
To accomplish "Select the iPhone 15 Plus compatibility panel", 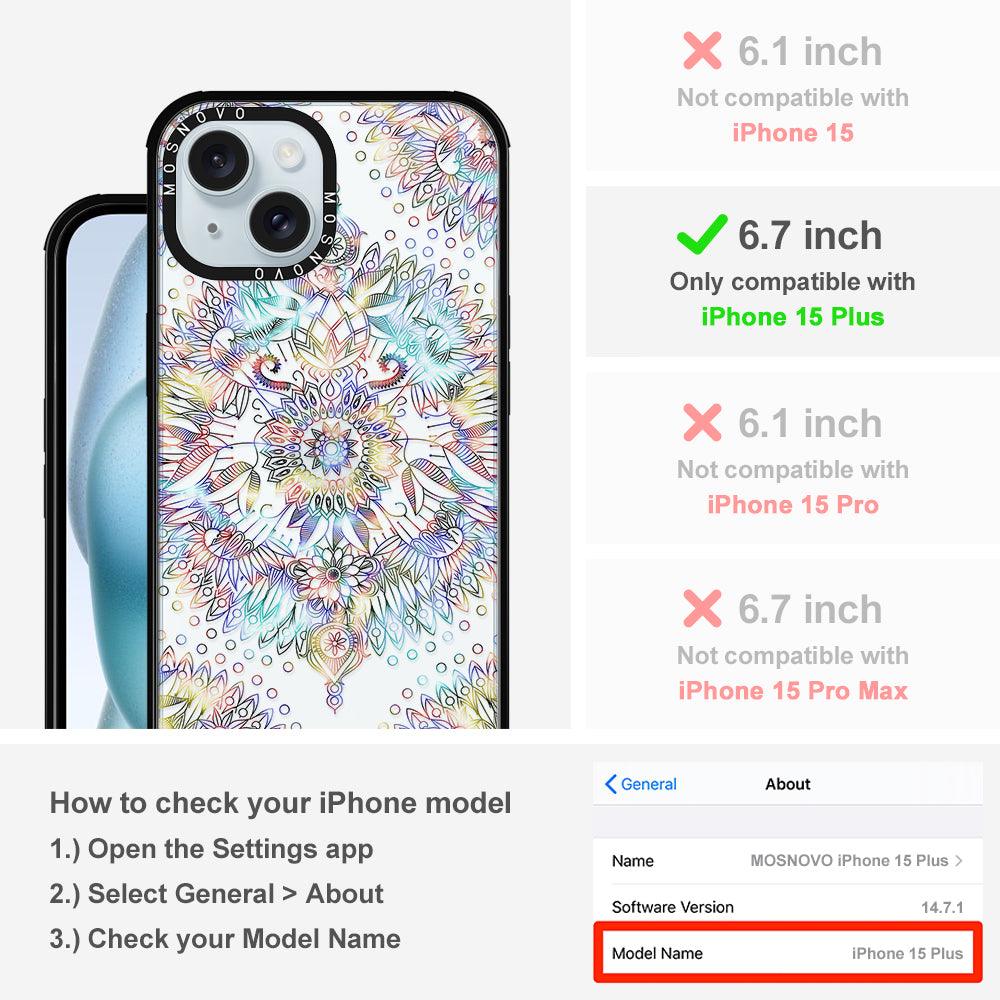I will (792, 272).
